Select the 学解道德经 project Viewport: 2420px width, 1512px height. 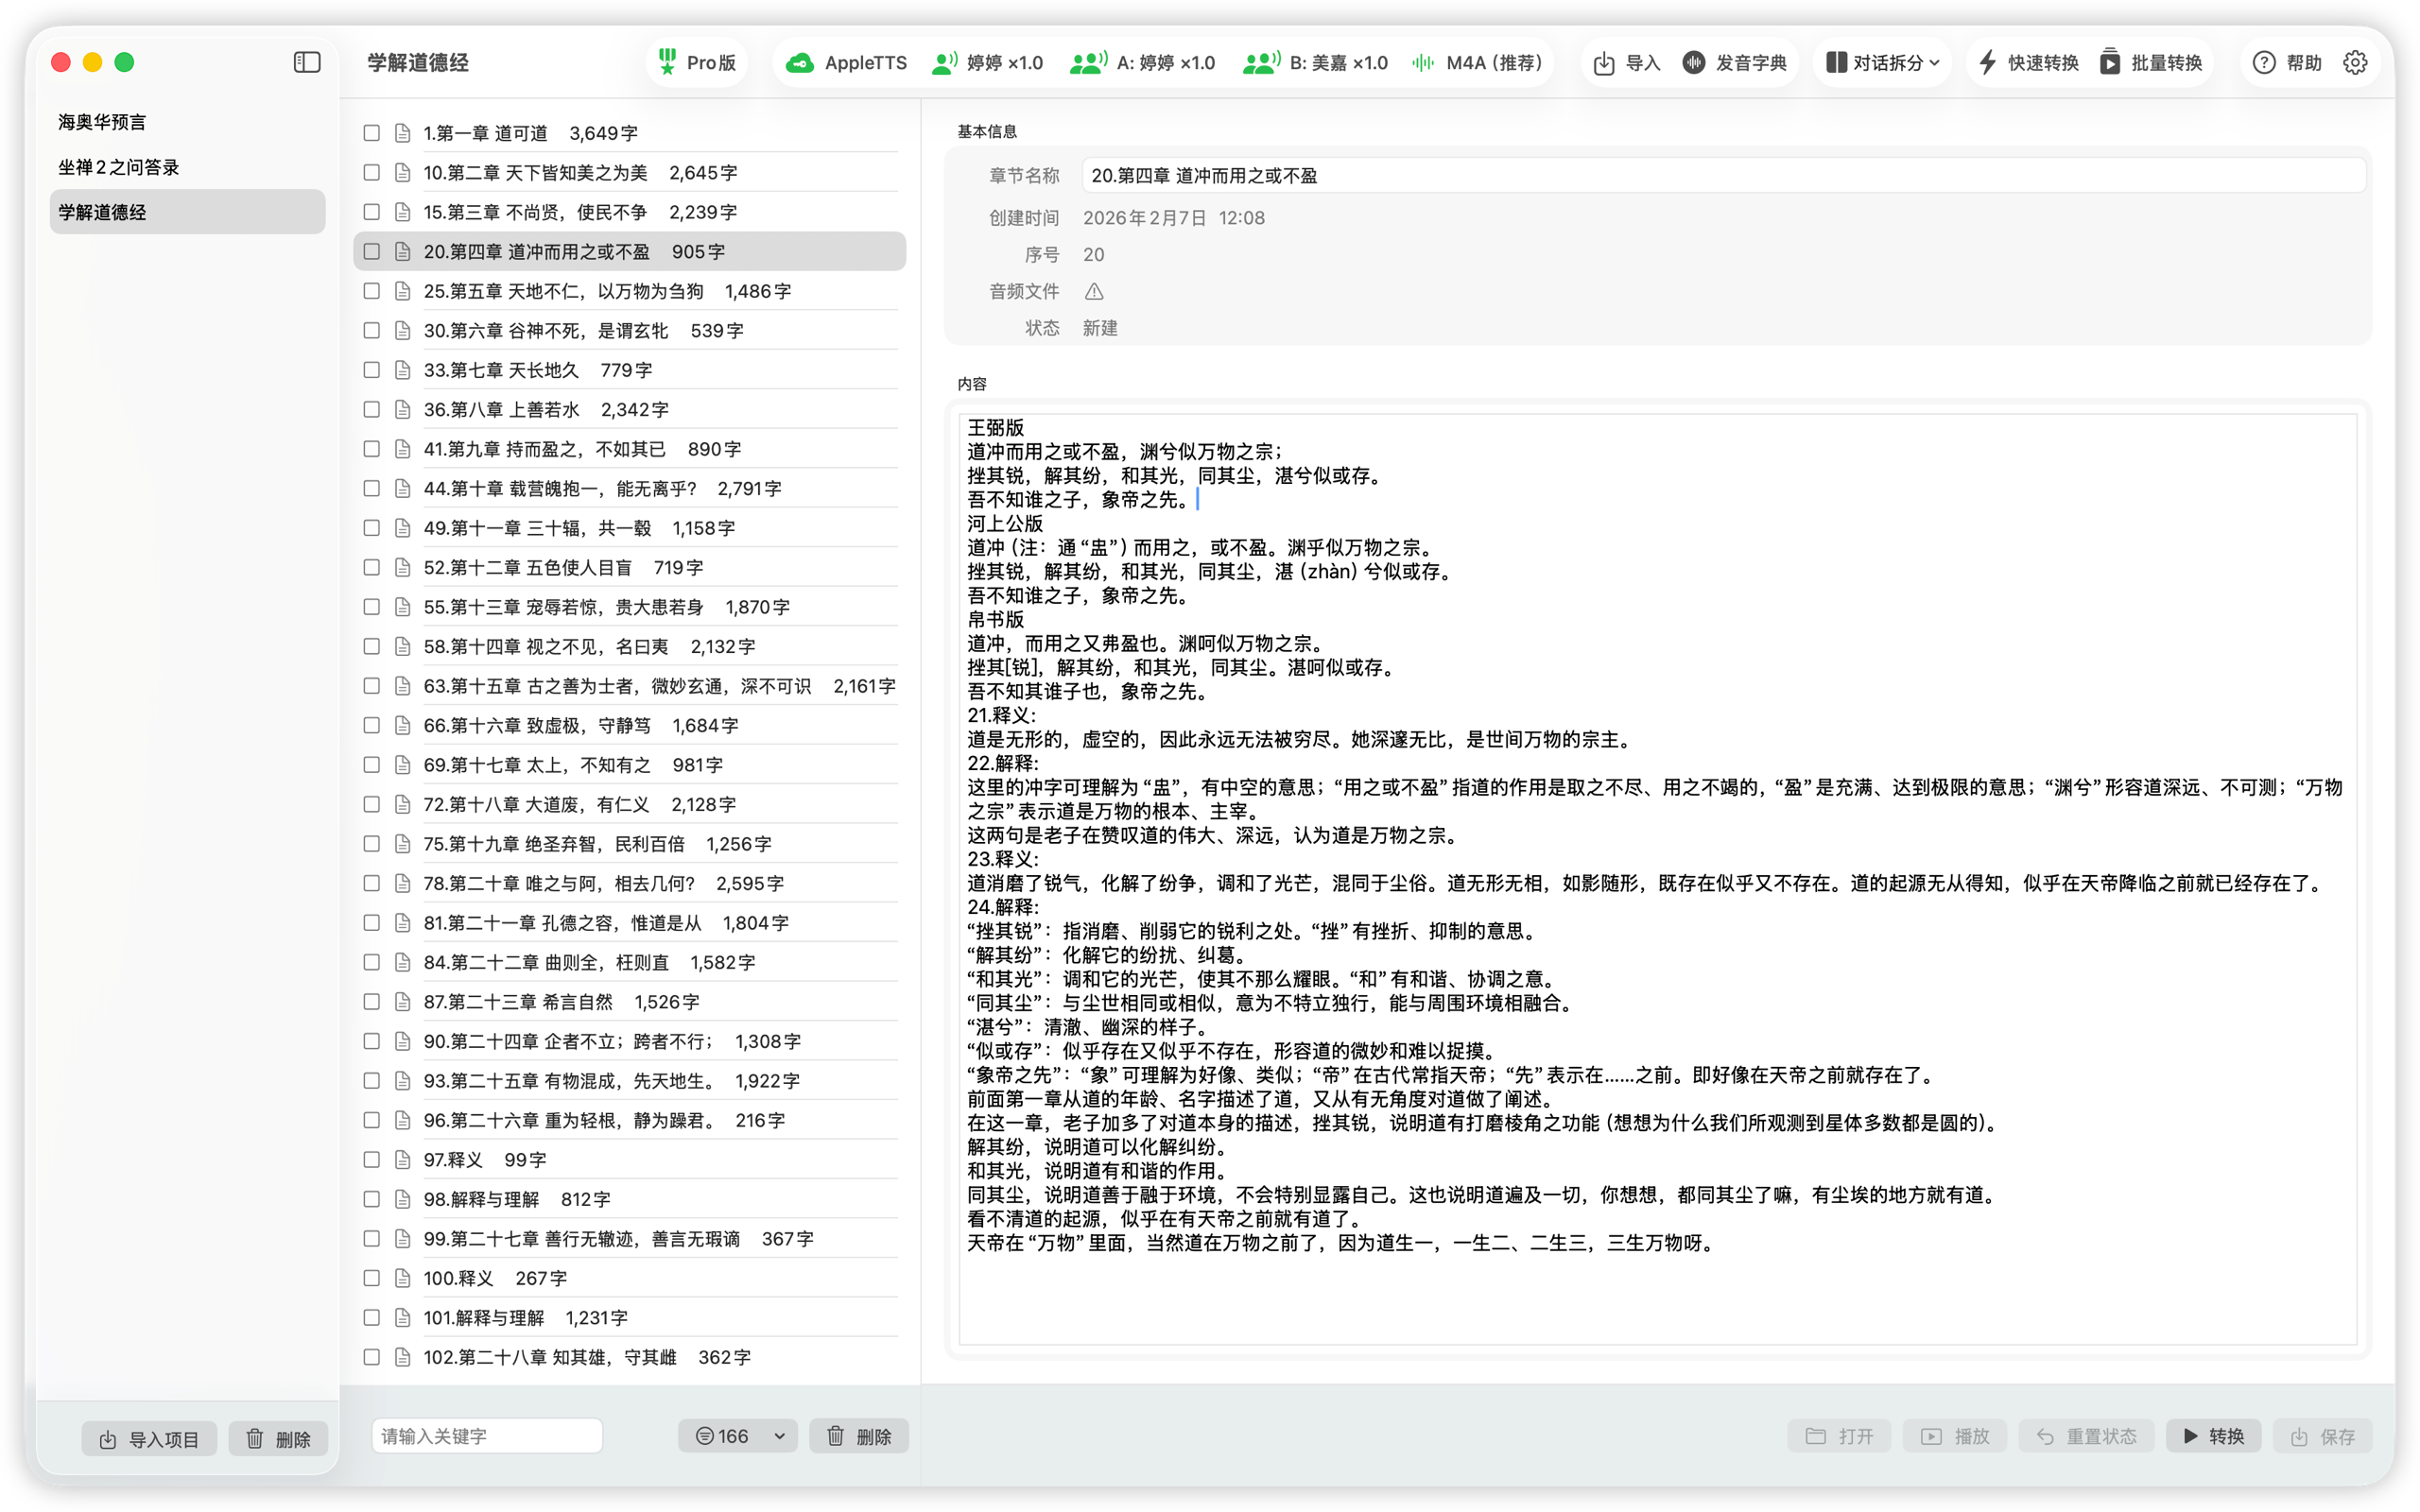point(187,212)
